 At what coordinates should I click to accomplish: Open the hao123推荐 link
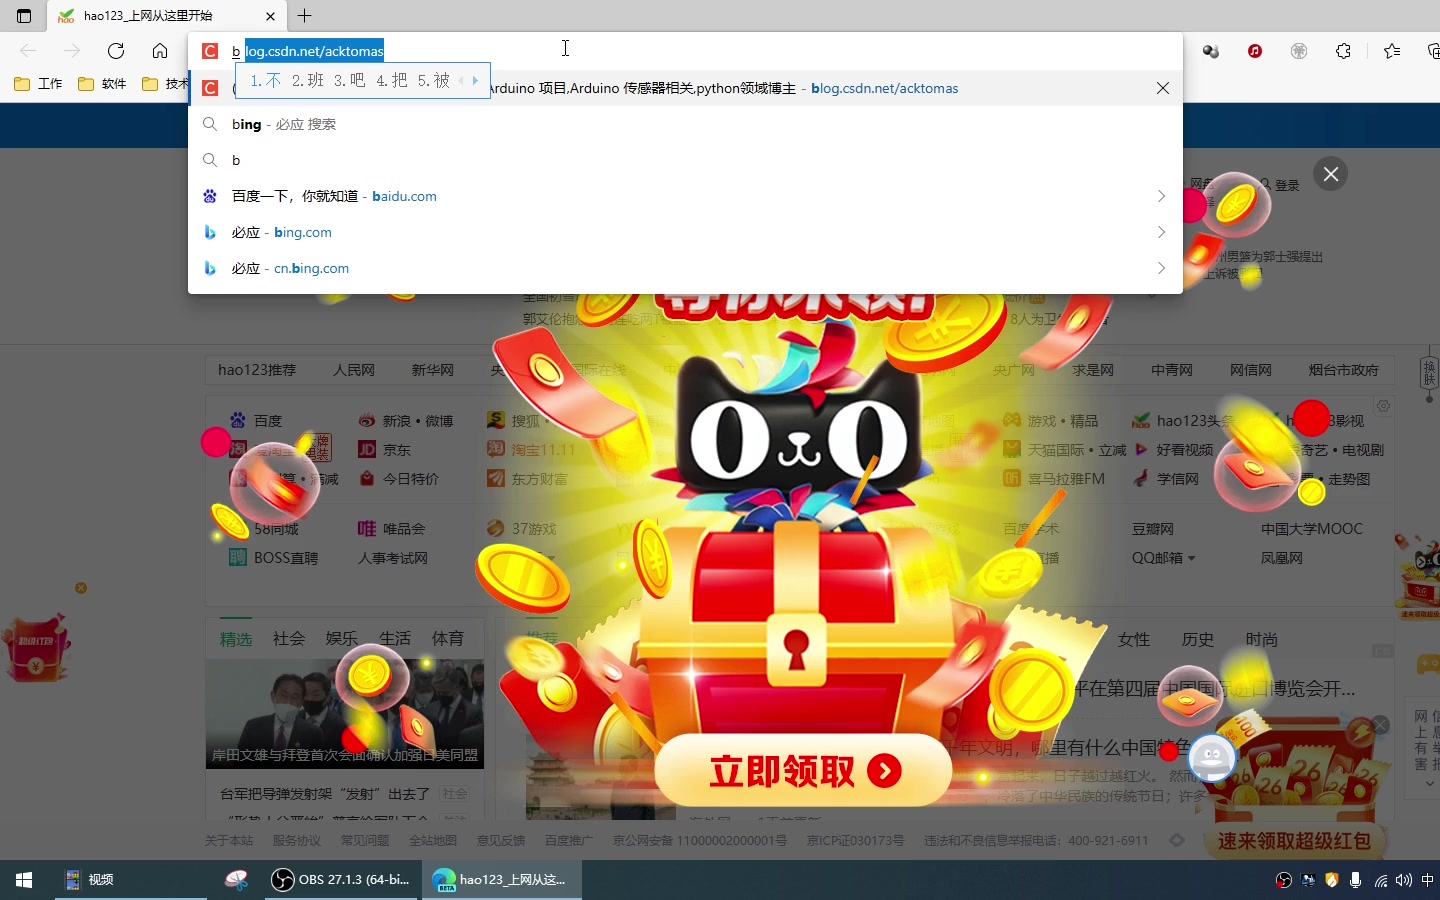click(x=257, y=370)
